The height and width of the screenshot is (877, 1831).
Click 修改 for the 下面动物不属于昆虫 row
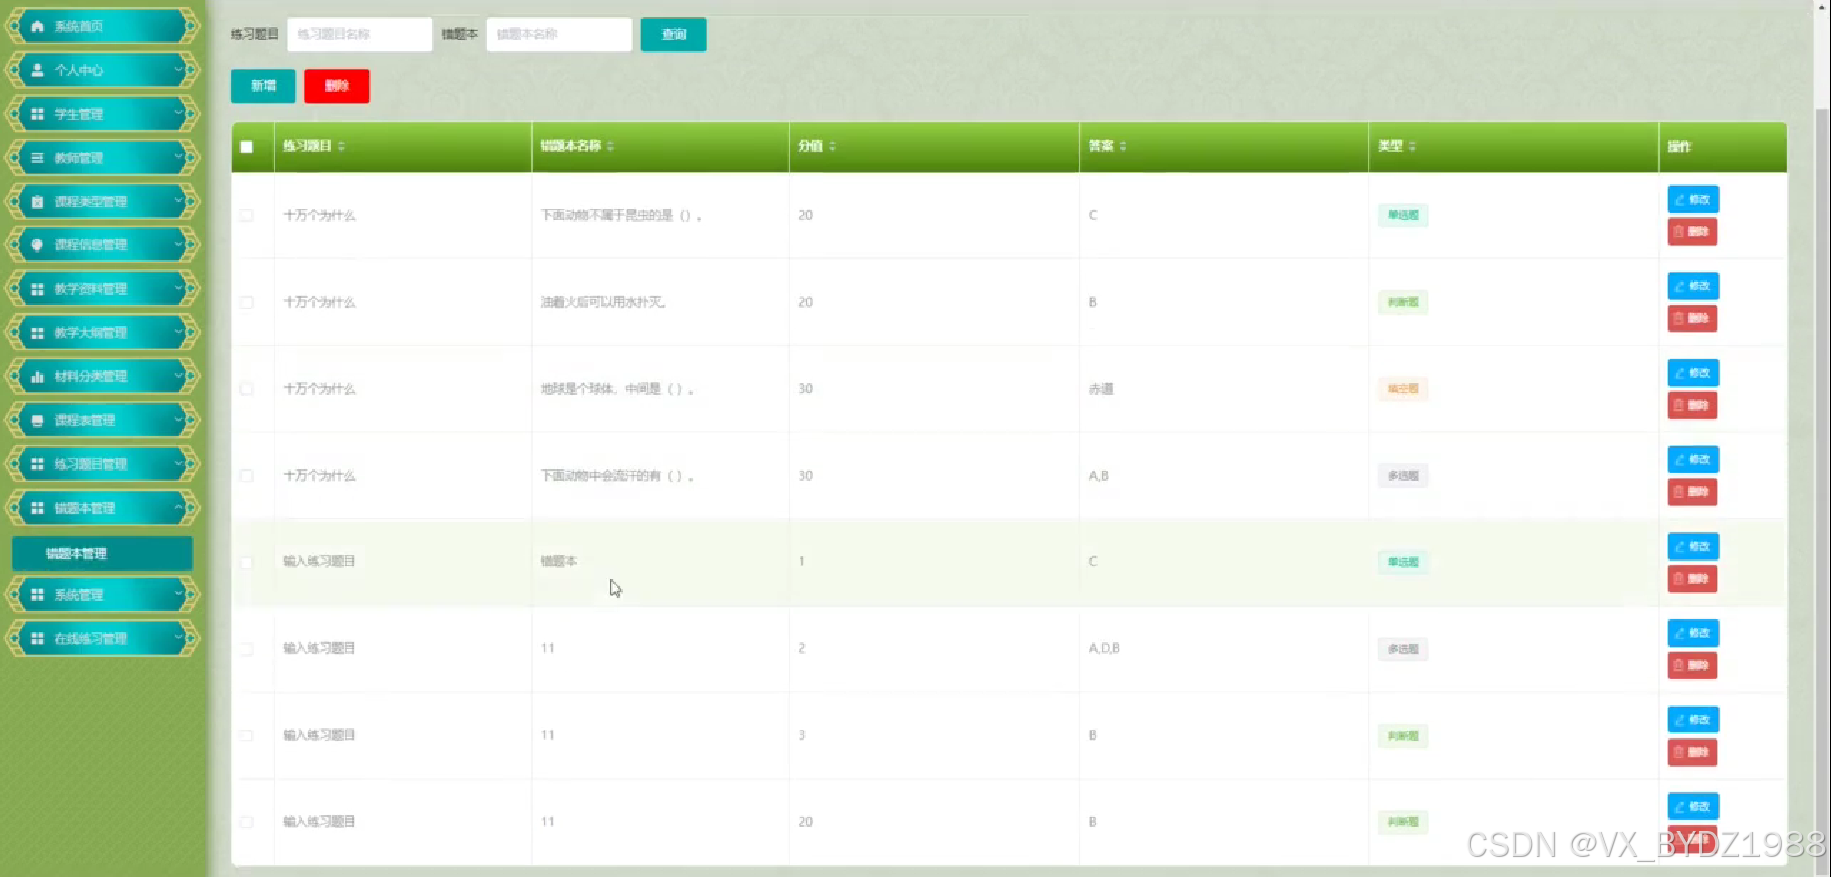[1693, 199]
